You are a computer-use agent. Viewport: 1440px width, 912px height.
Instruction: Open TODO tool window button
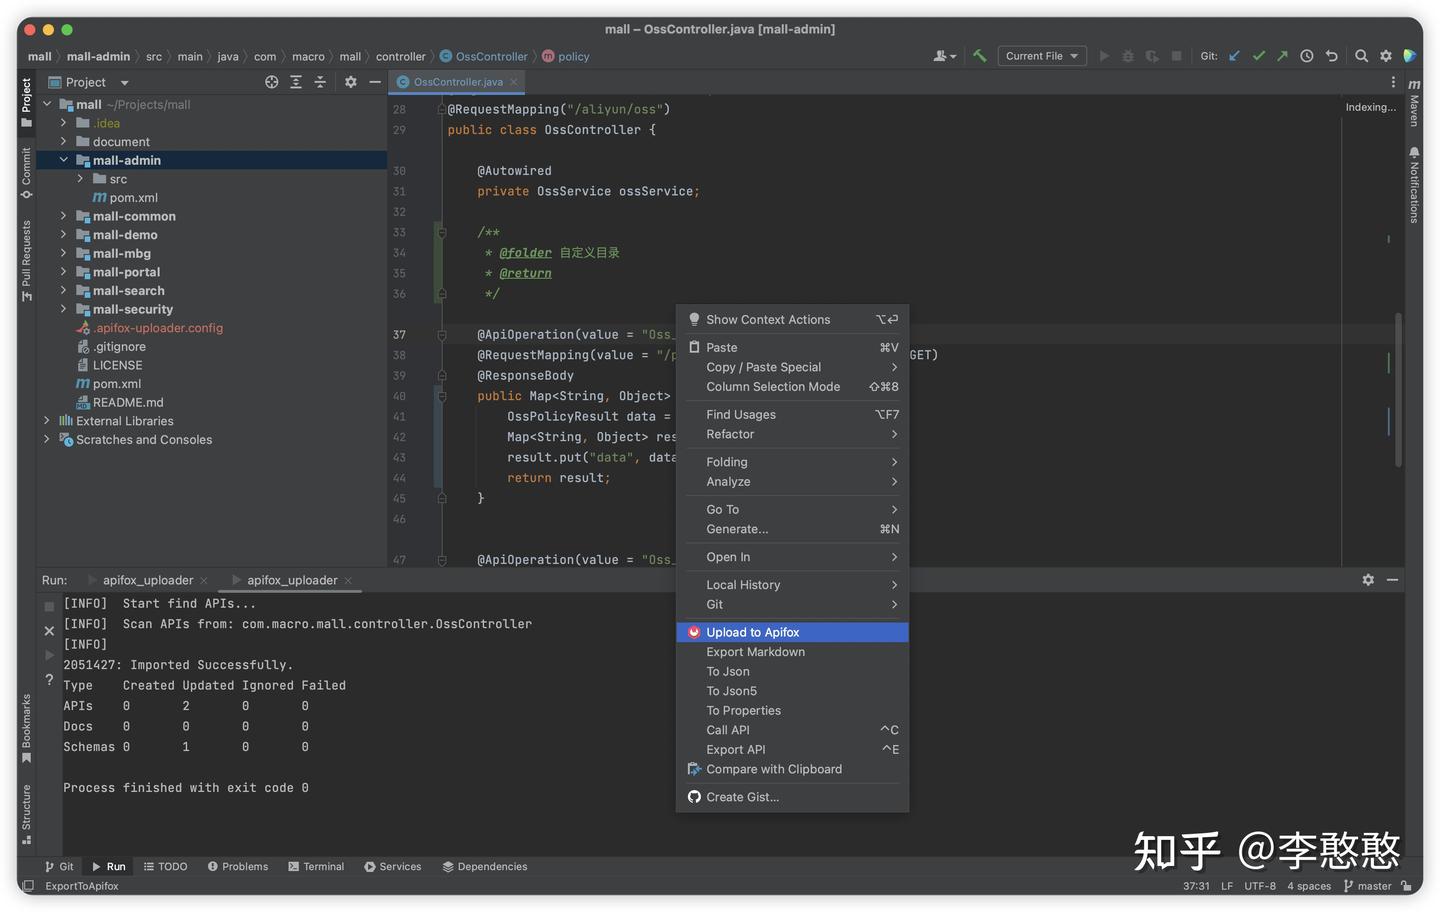point(165,867)
